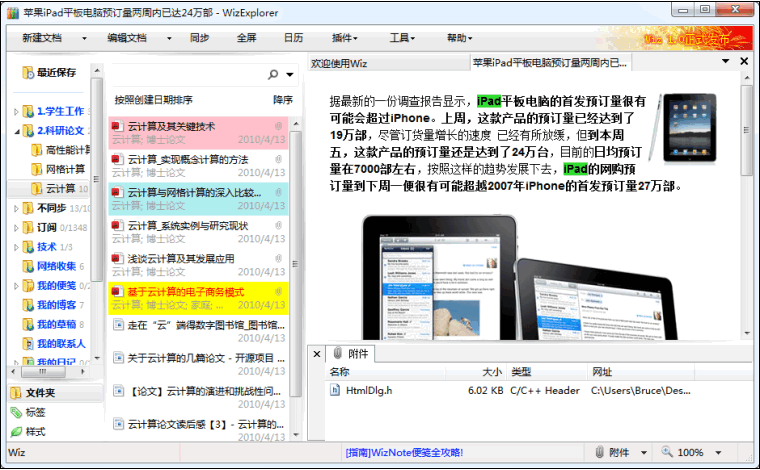Open the status bar 附件 dropdown
760x470 pixels.
coord(644,453)
